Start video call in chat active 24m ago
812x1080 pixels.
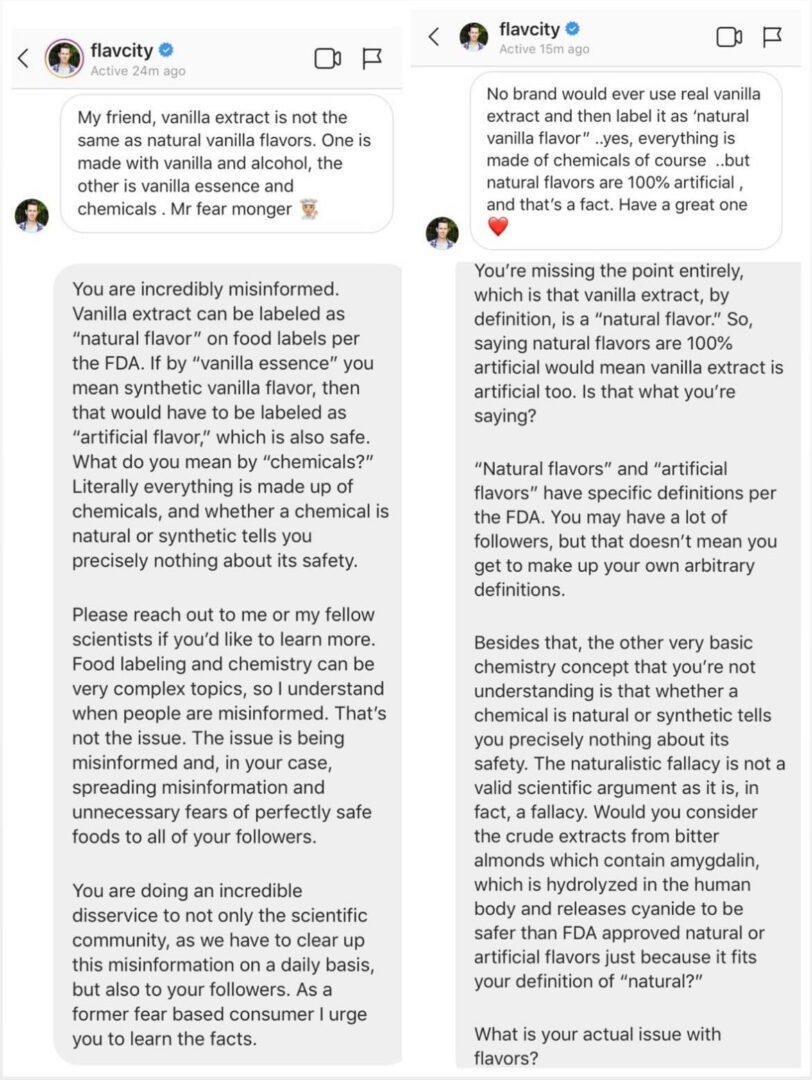(x=328, y=59)
